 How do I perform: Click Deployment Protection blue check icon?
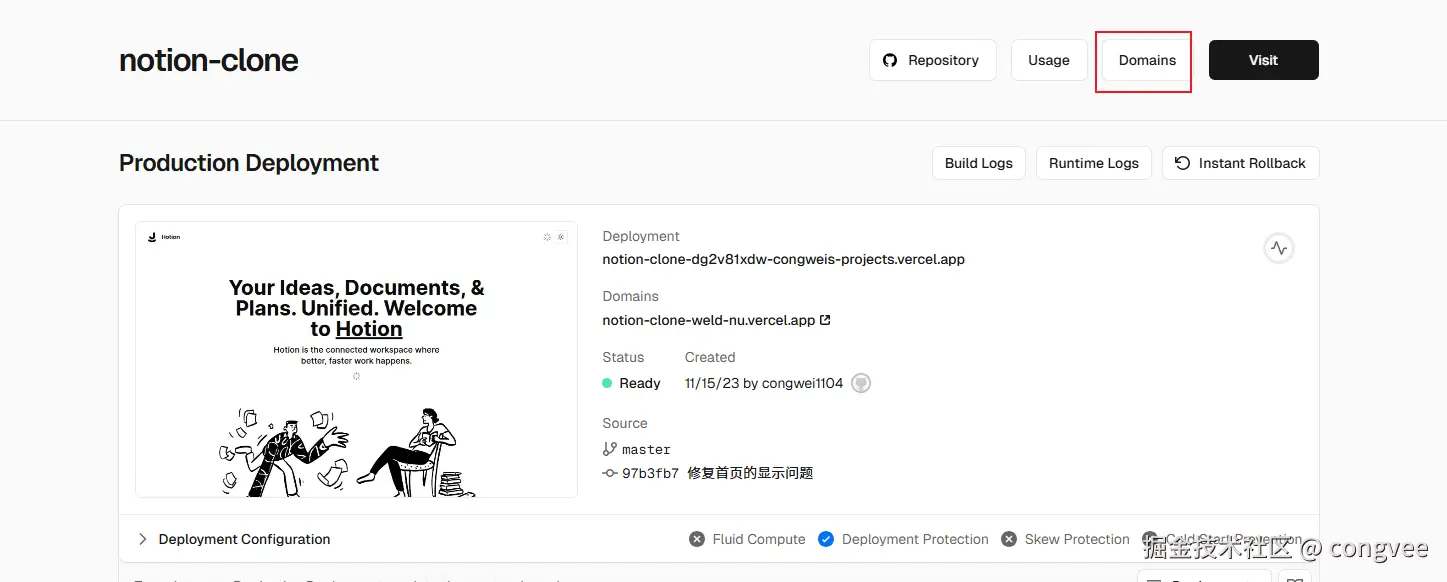click(x=826, y=539)
